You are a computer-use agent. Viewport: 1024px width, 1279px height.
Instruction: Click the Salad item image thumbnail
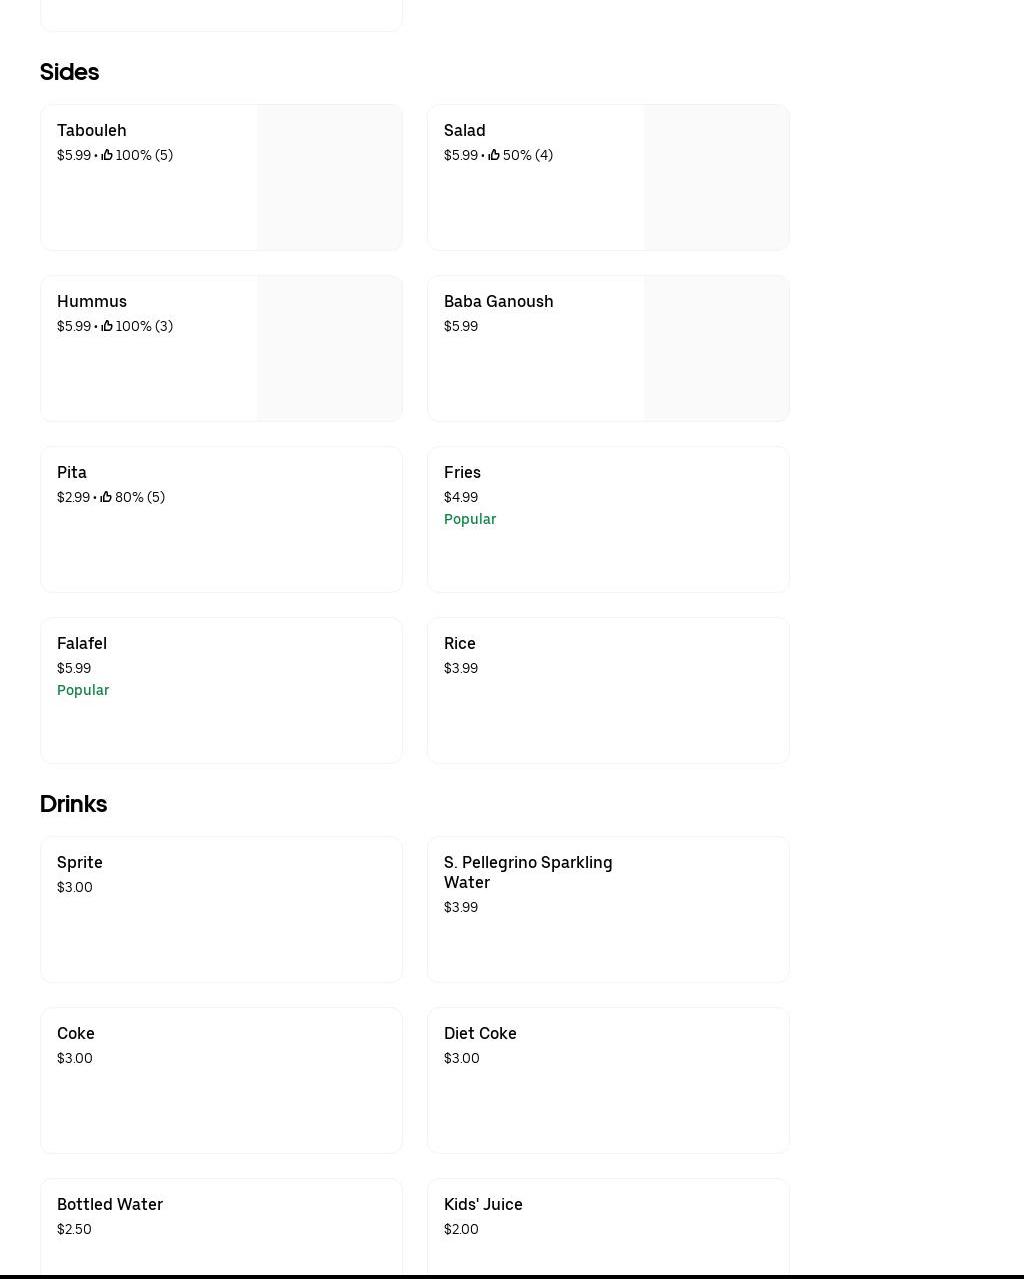point(716,177)
